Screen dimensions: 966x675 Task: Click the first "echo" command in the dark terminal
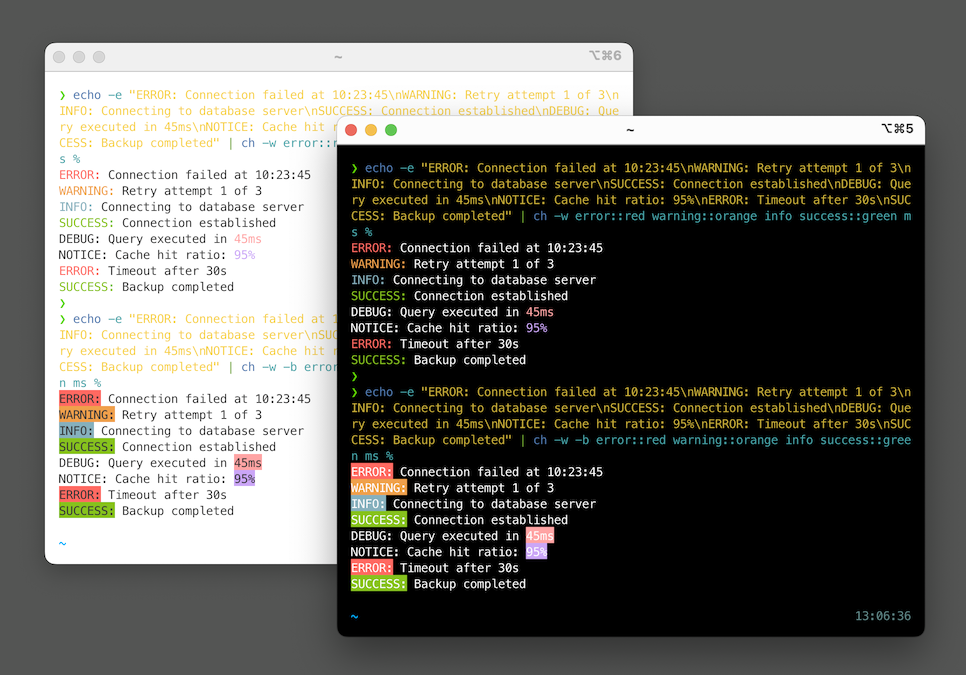point(379,168)
